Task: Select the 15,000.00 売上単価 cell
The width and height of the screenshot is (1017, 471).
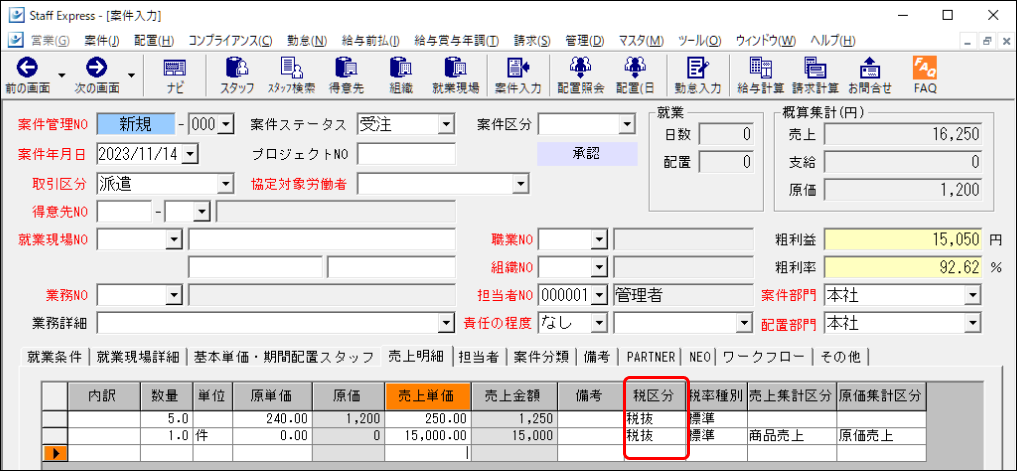Action: pos(428,436)
